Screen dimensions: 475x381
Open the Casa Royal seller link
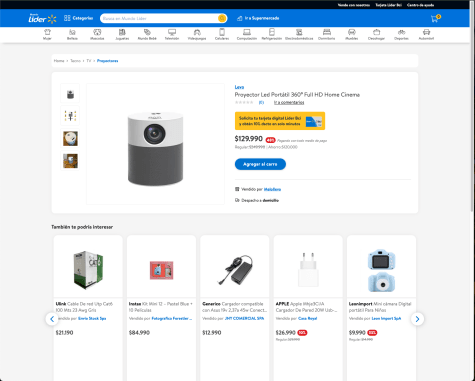(x=307, y=319)
